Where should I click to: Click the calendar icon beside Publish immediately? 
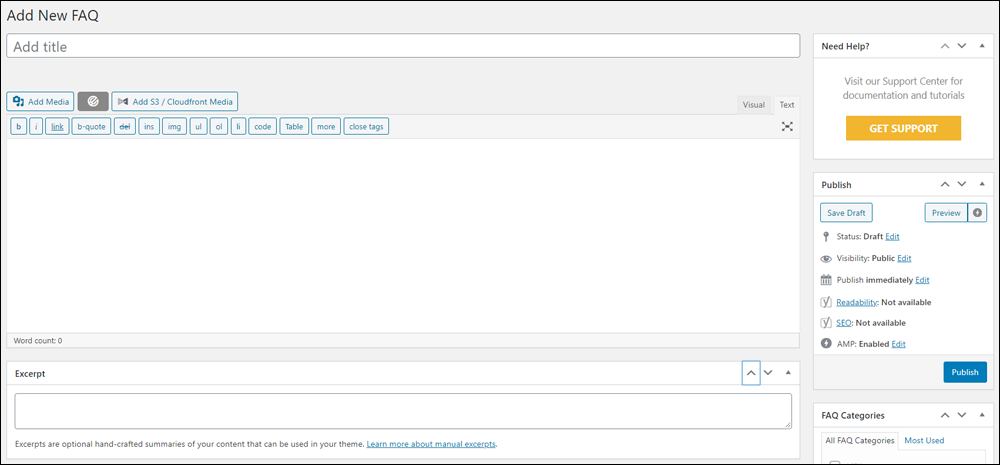tap(826, 280)
